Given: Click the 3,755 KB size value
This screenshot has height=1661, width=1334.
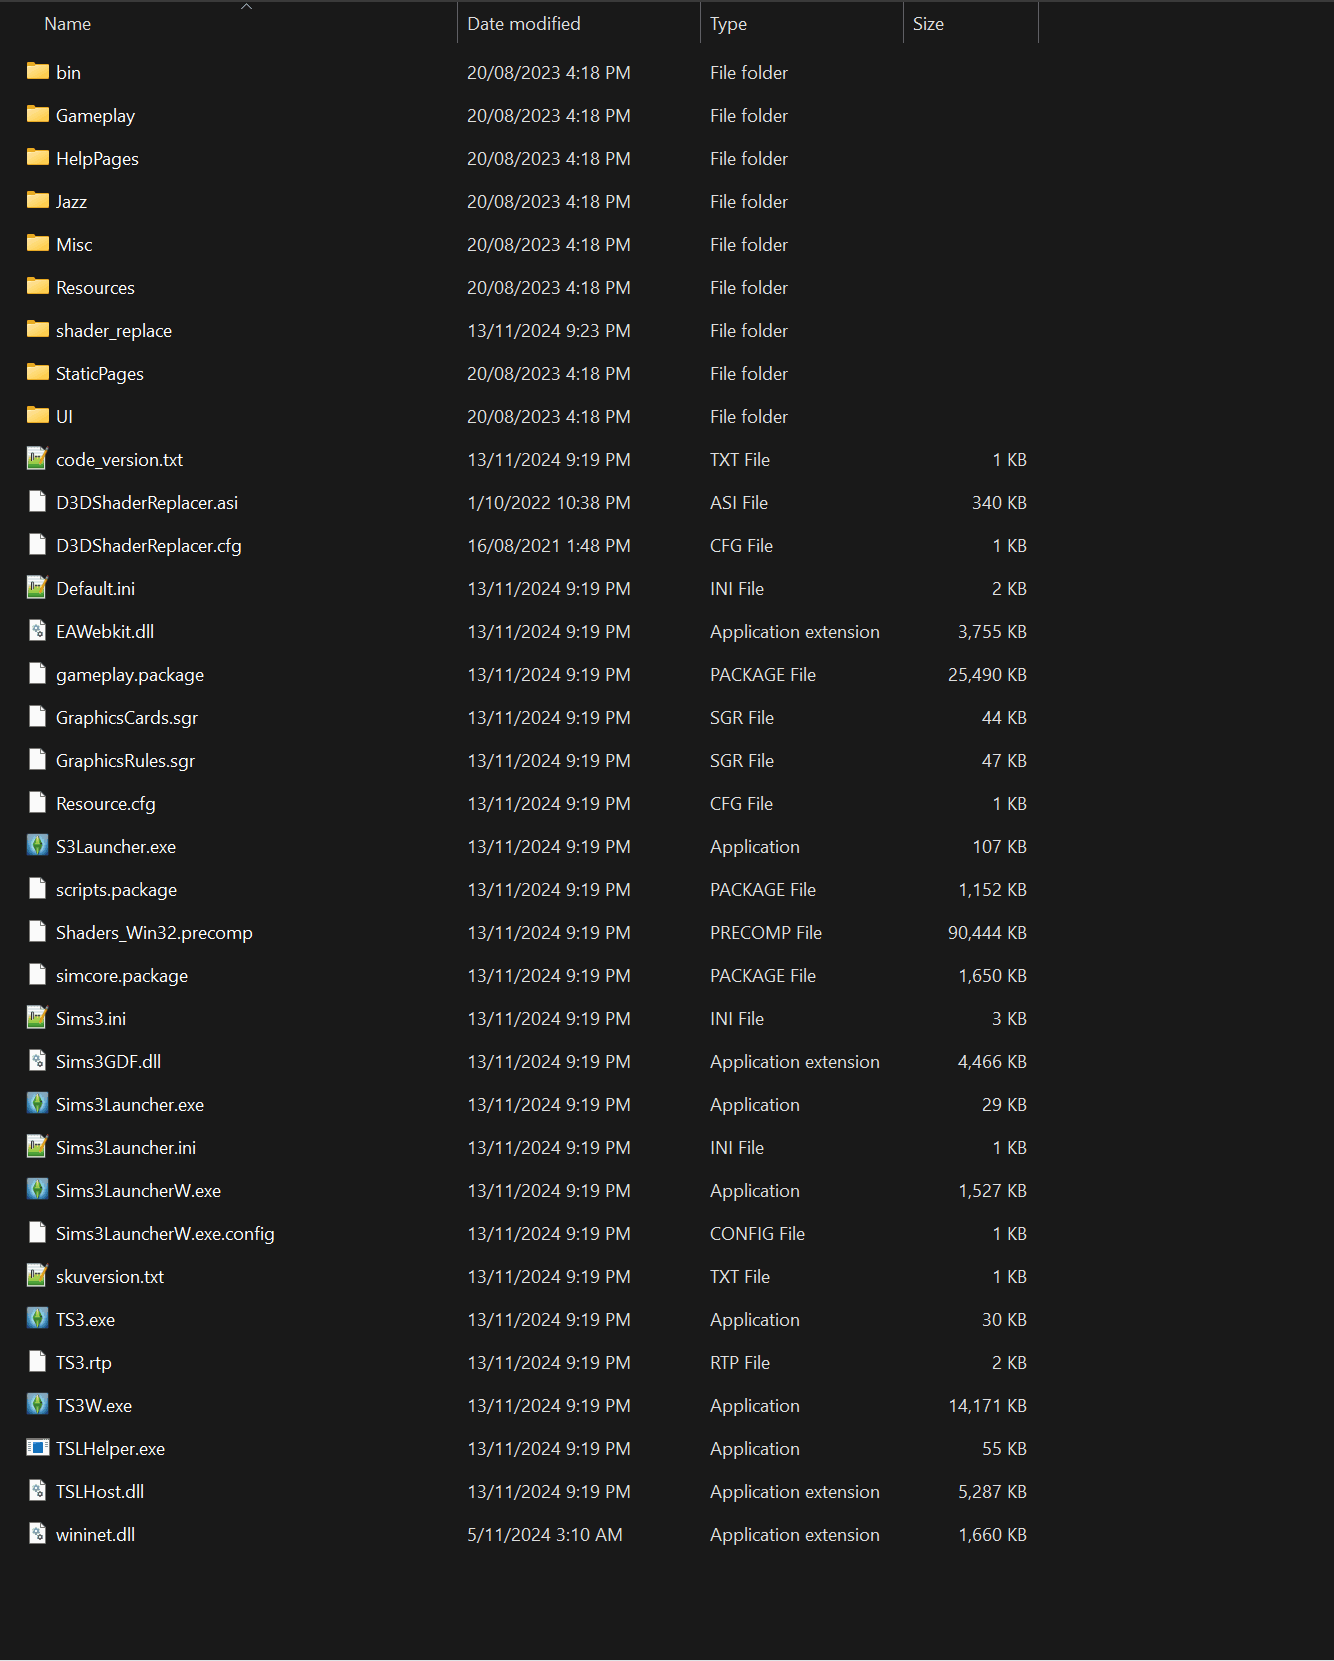Looking at the screenshot, I should pyautogui.click(x=992, y=632).
